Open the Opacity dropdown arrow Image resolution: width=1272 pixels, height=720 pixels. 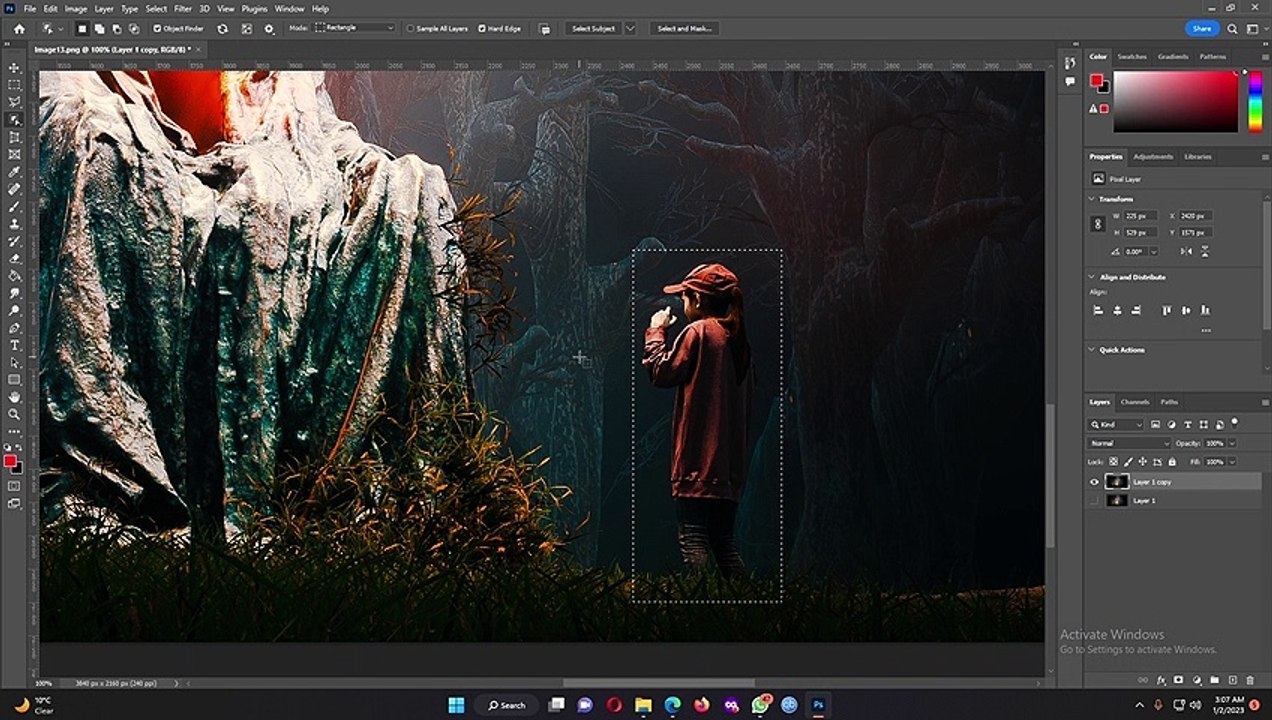pos(1231,443)
